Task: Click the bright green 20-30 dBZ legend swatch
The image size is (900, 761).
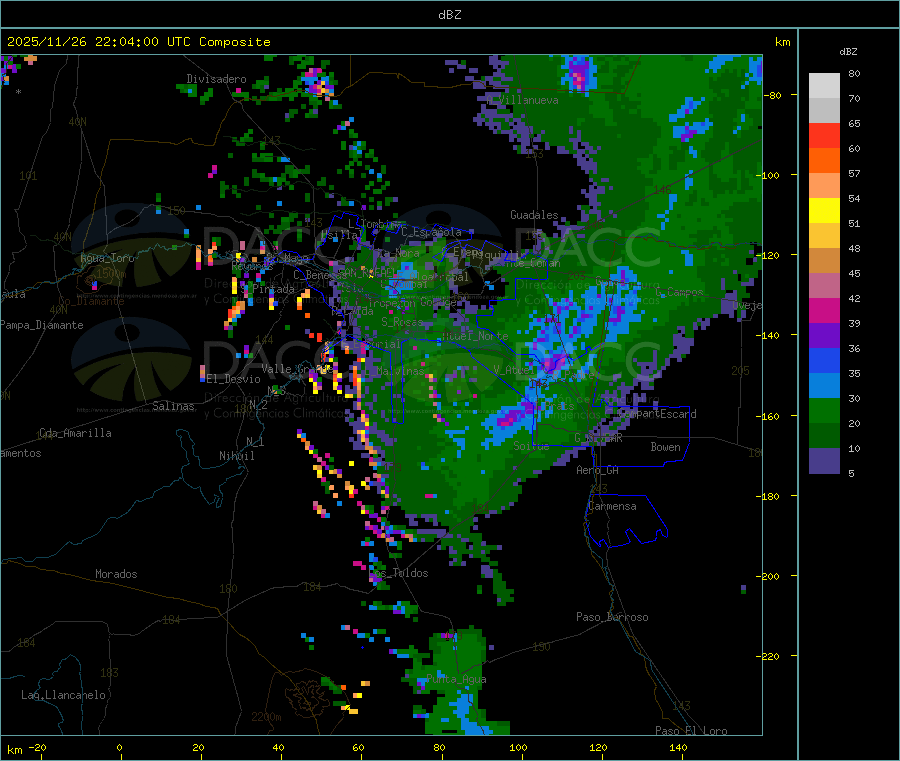Action: (824, 410)
